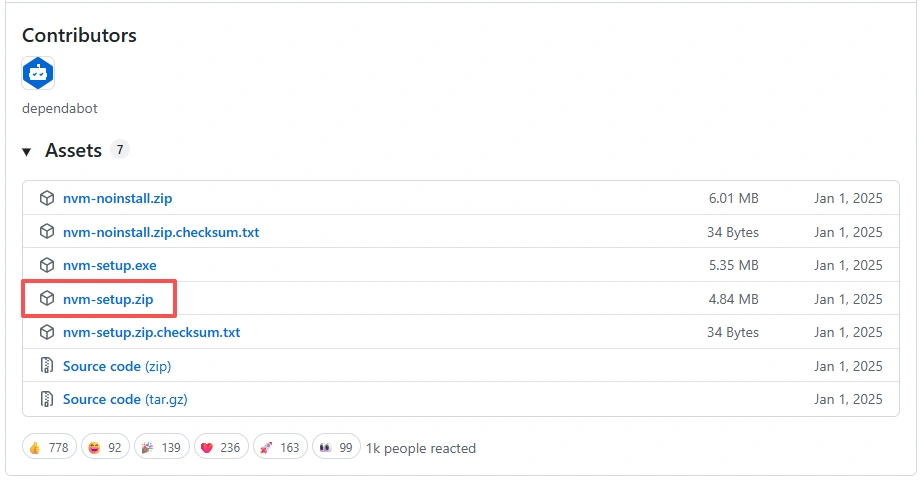This screenshot has height=480, width=924.
Task: Download nvm-noinstall.zip
Action: pos(117,199)
